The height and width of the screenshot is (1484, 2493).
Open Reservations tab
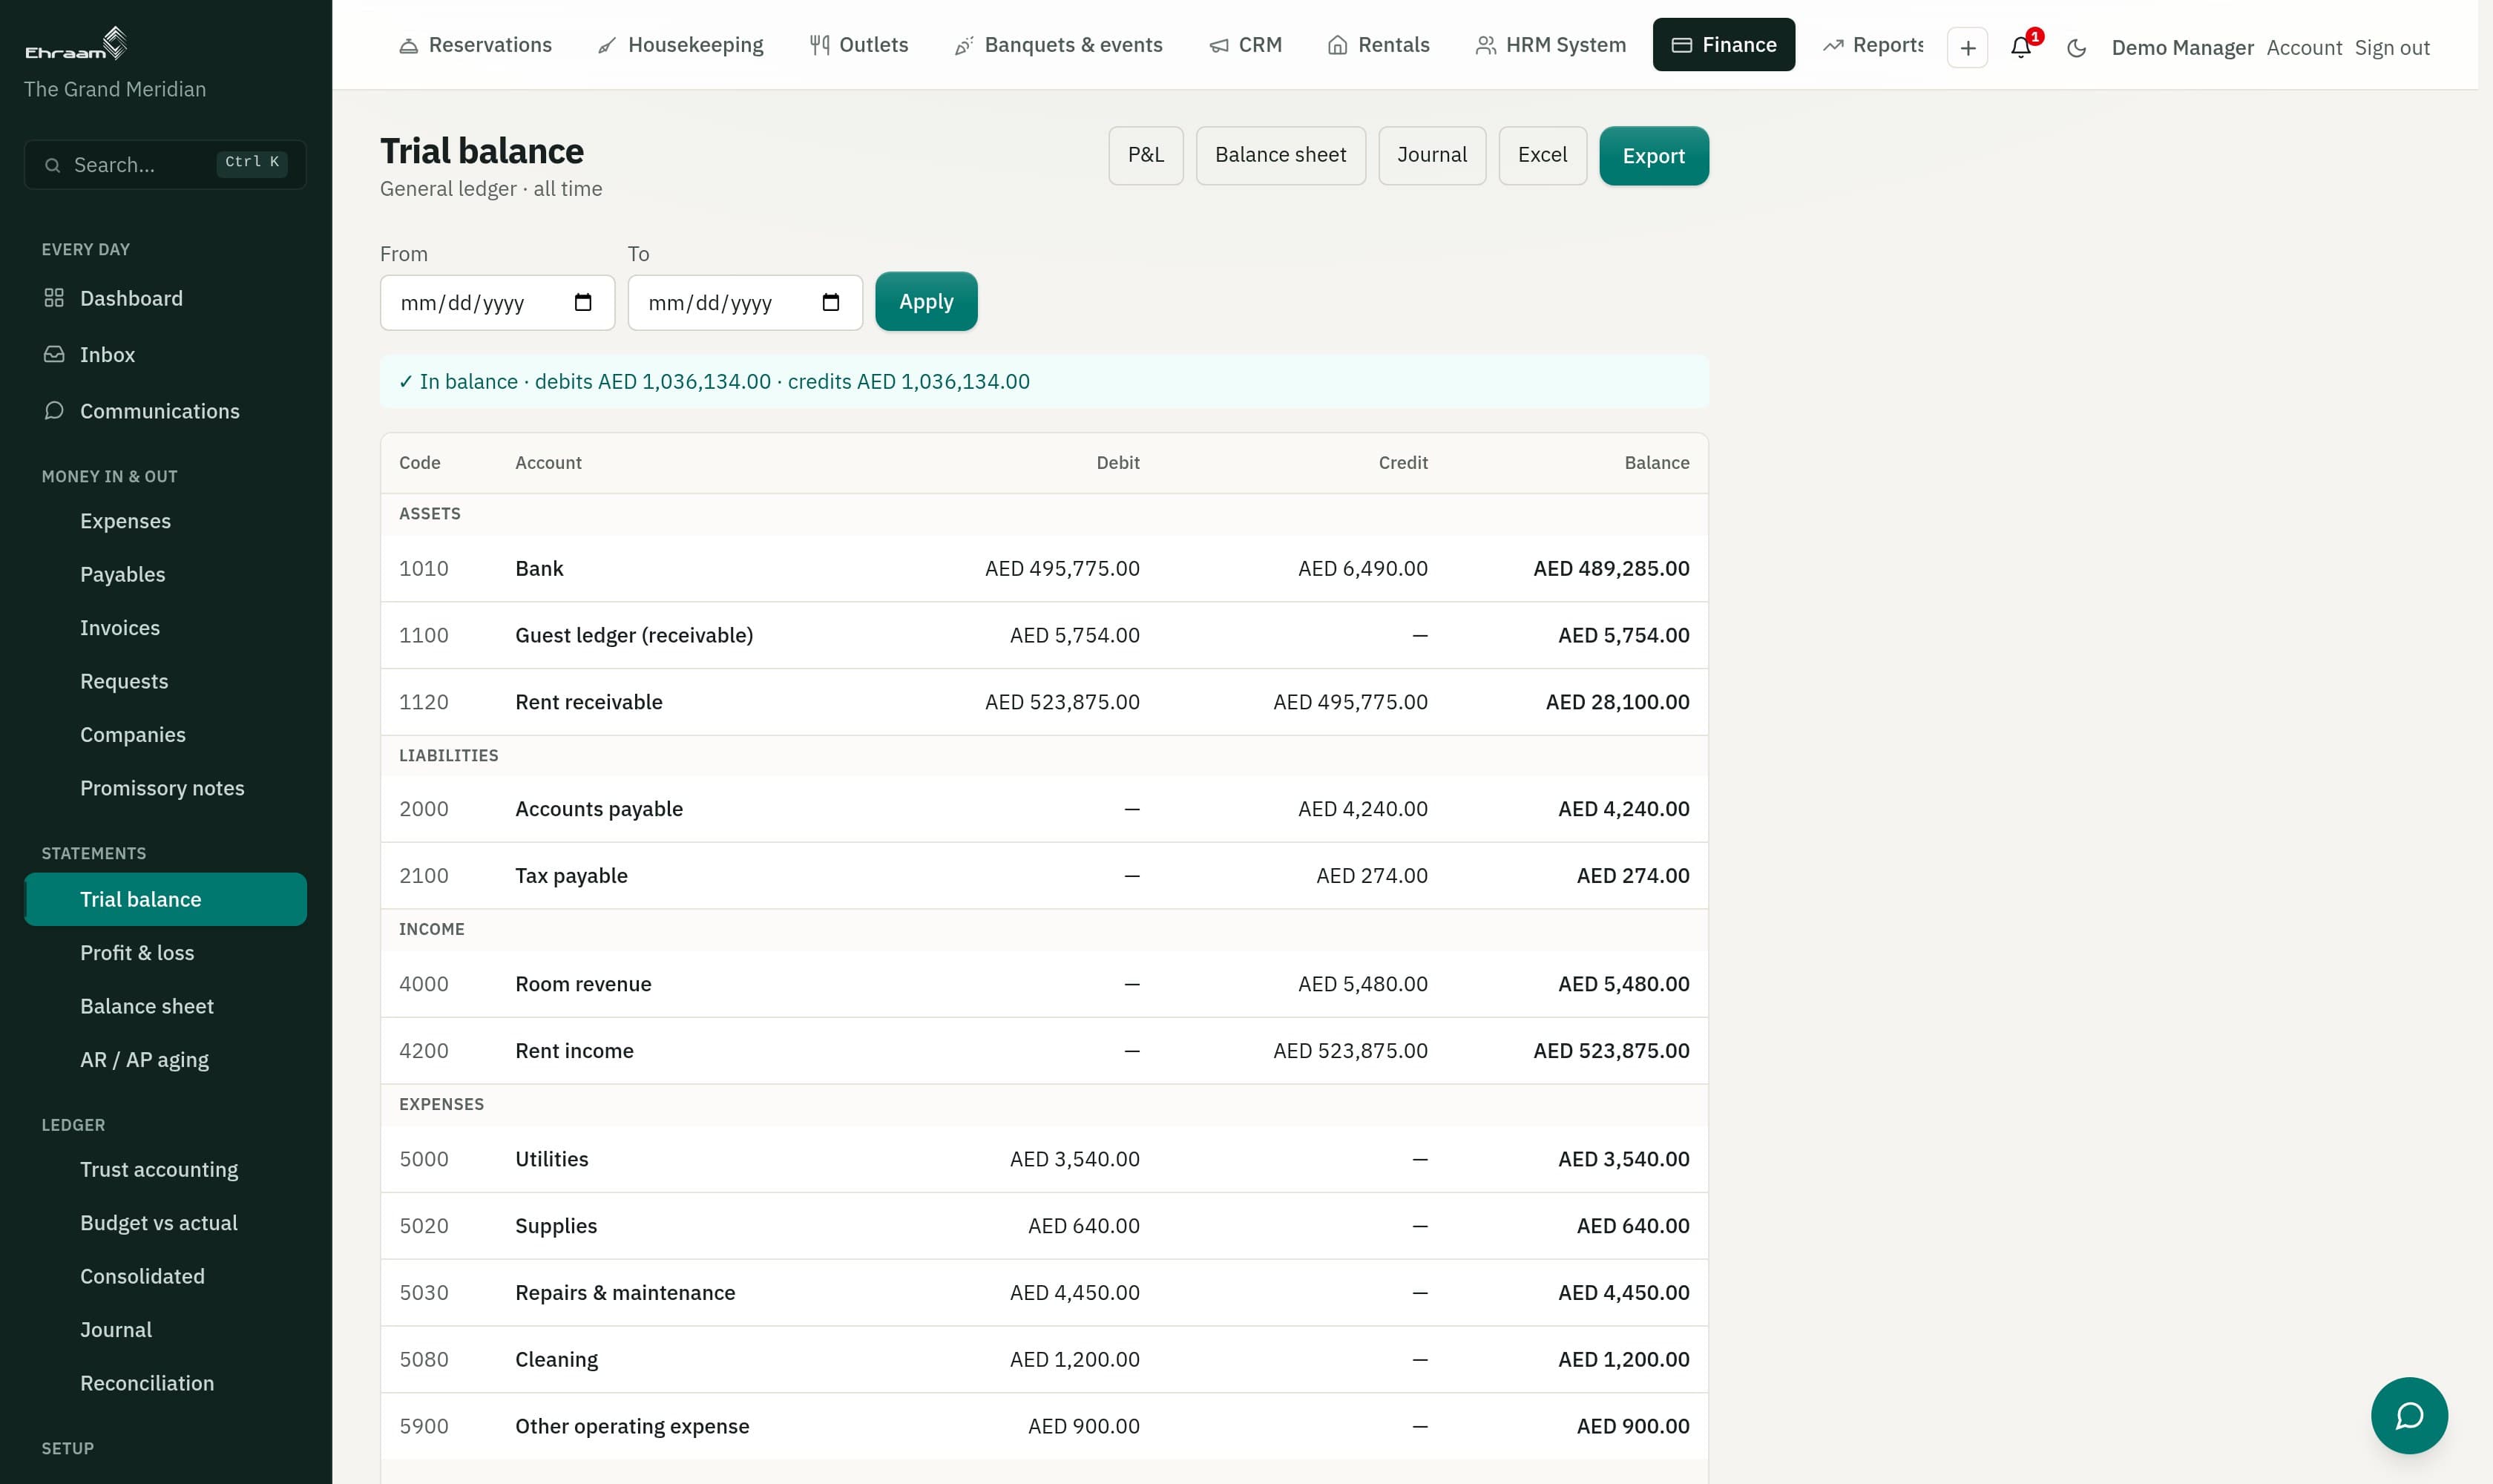(x=475, y=45)
